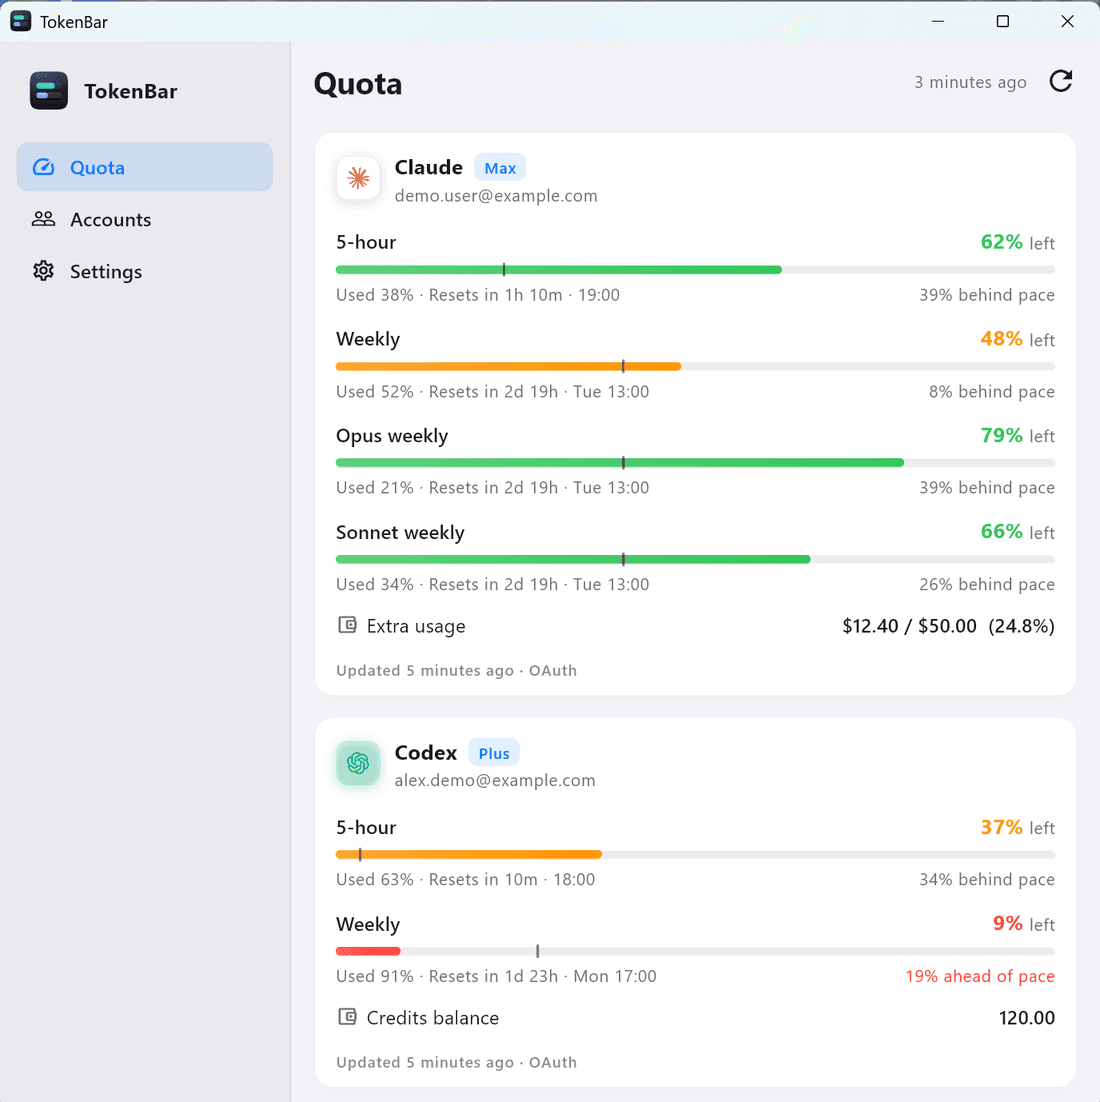
Task: Click the Codex provider logo icon
Action: [358, 763]
